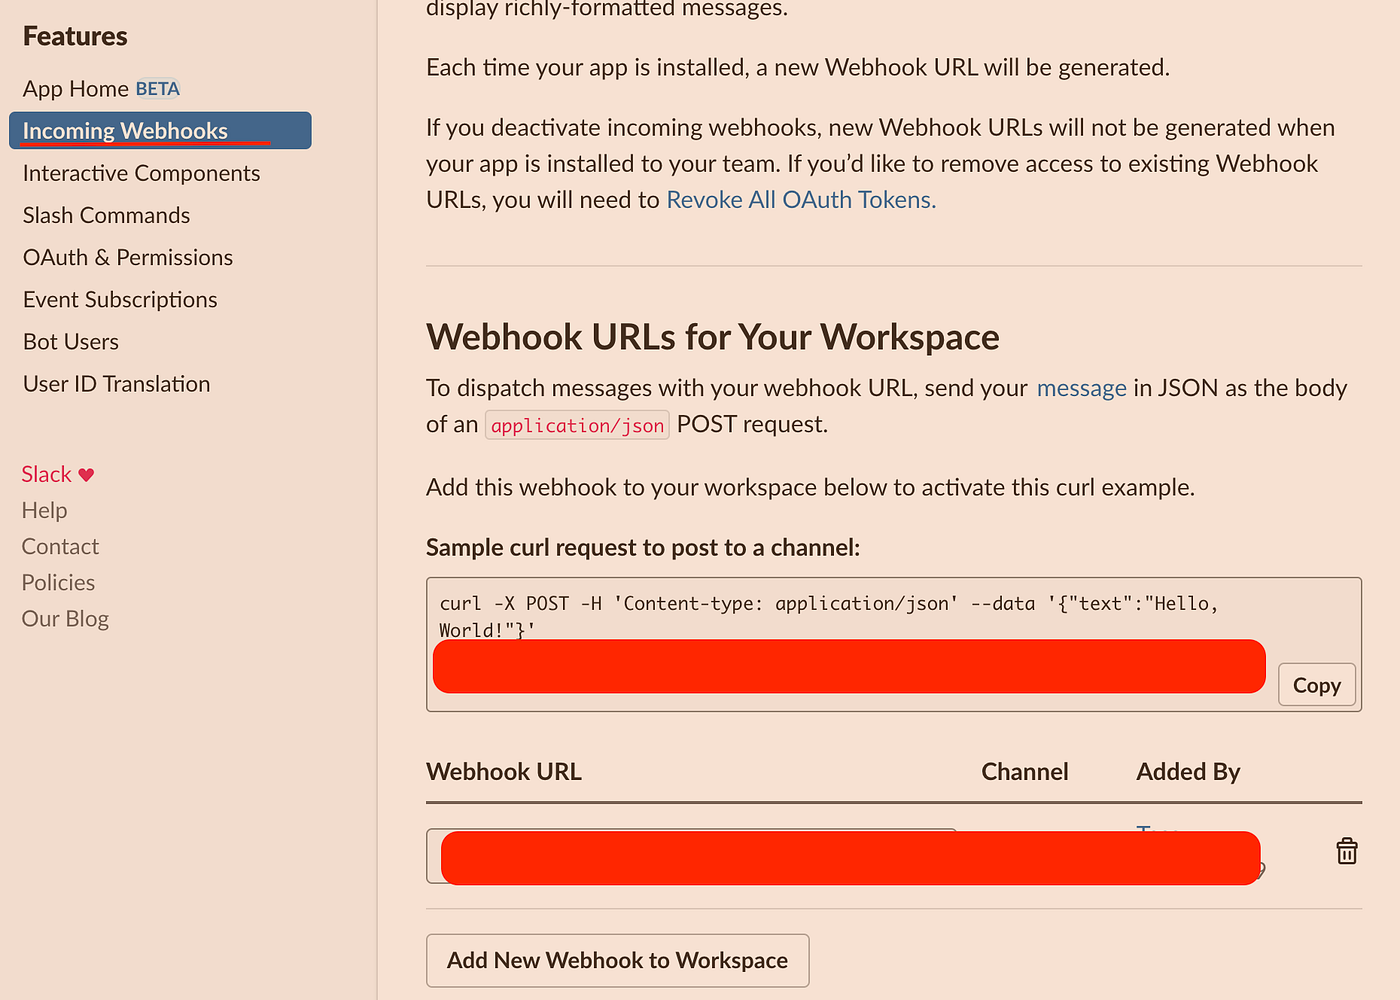View the Policies link

point(58,582)
